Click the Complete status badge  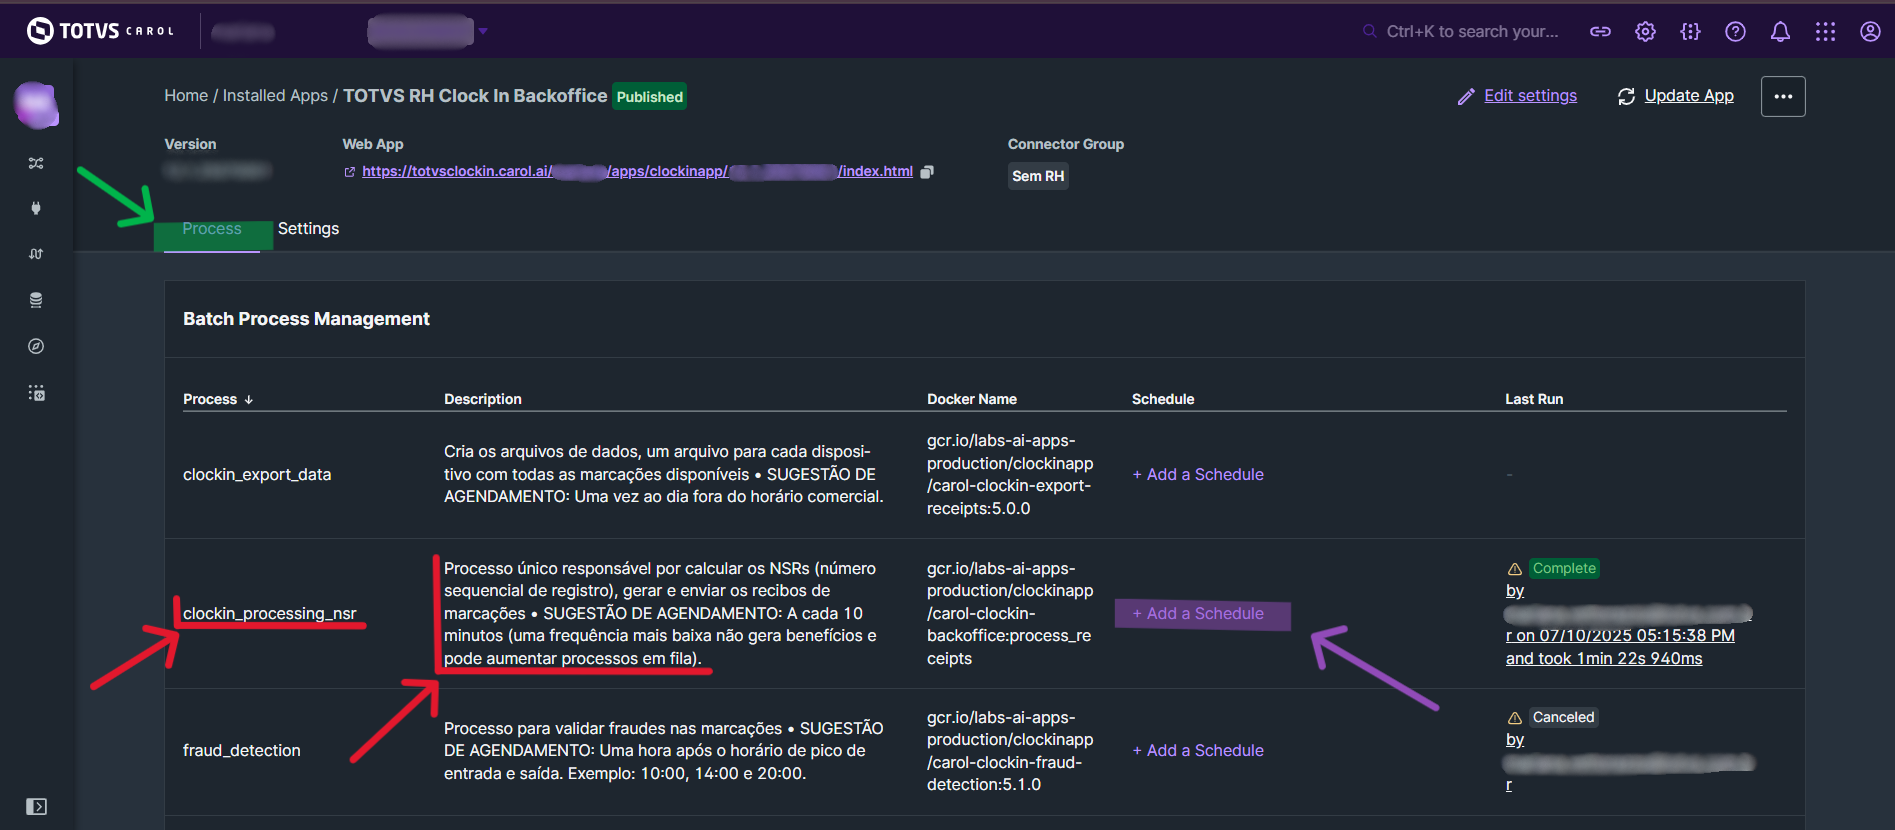pyautogui.click(x=1564, y=569)
